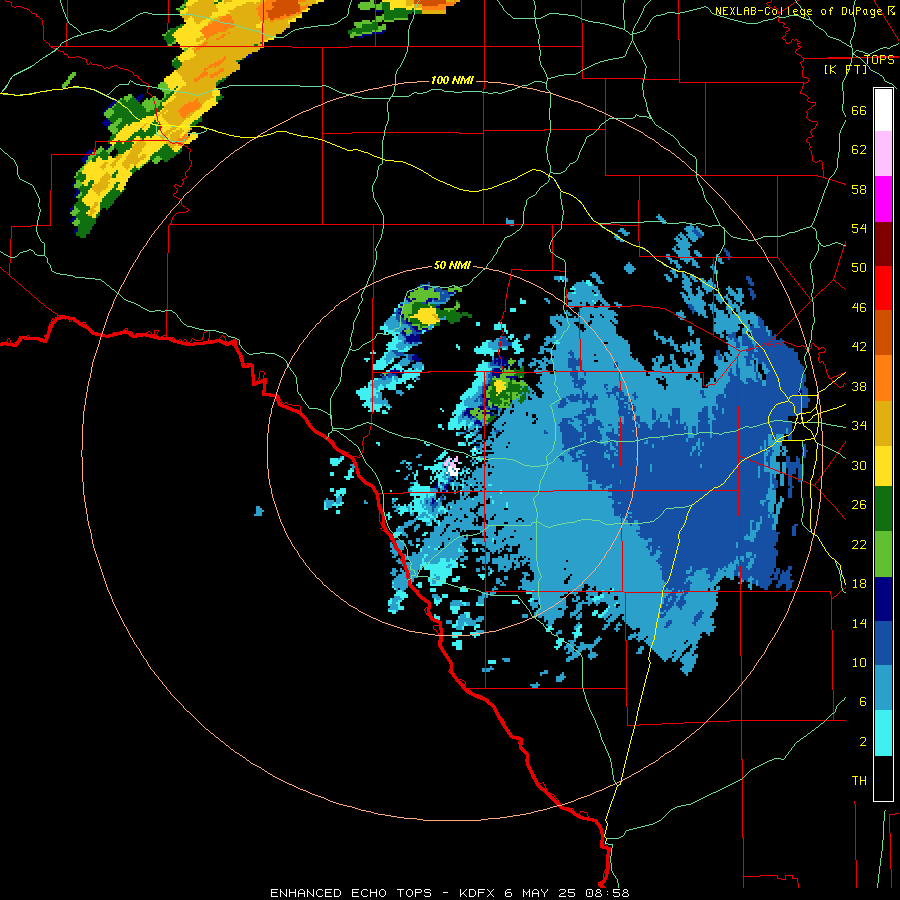
Task: Click the legend value '14'
Action: (859, 623)
